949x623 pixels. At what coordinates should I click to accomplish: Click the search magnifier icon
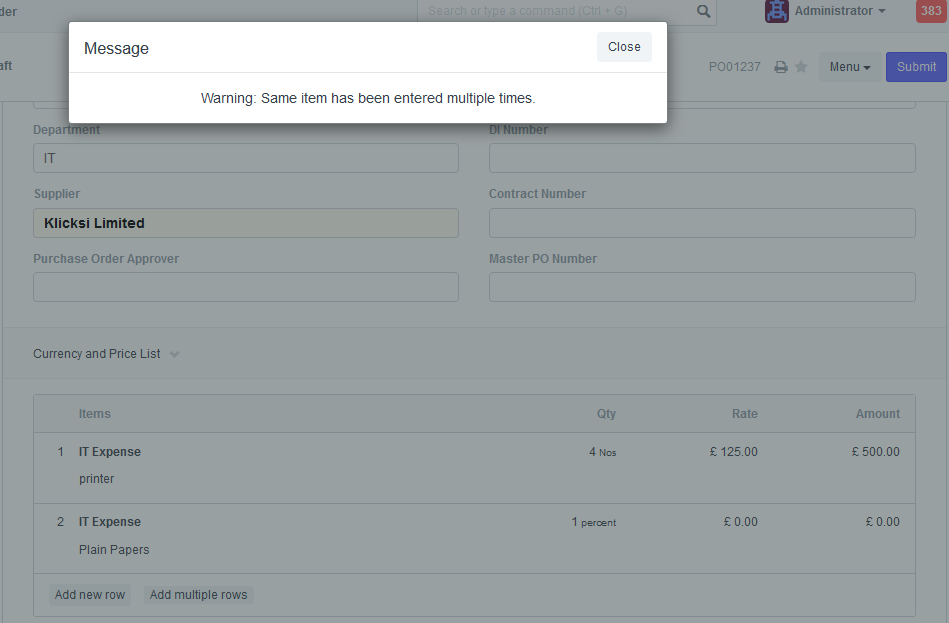tap(703, 11)
